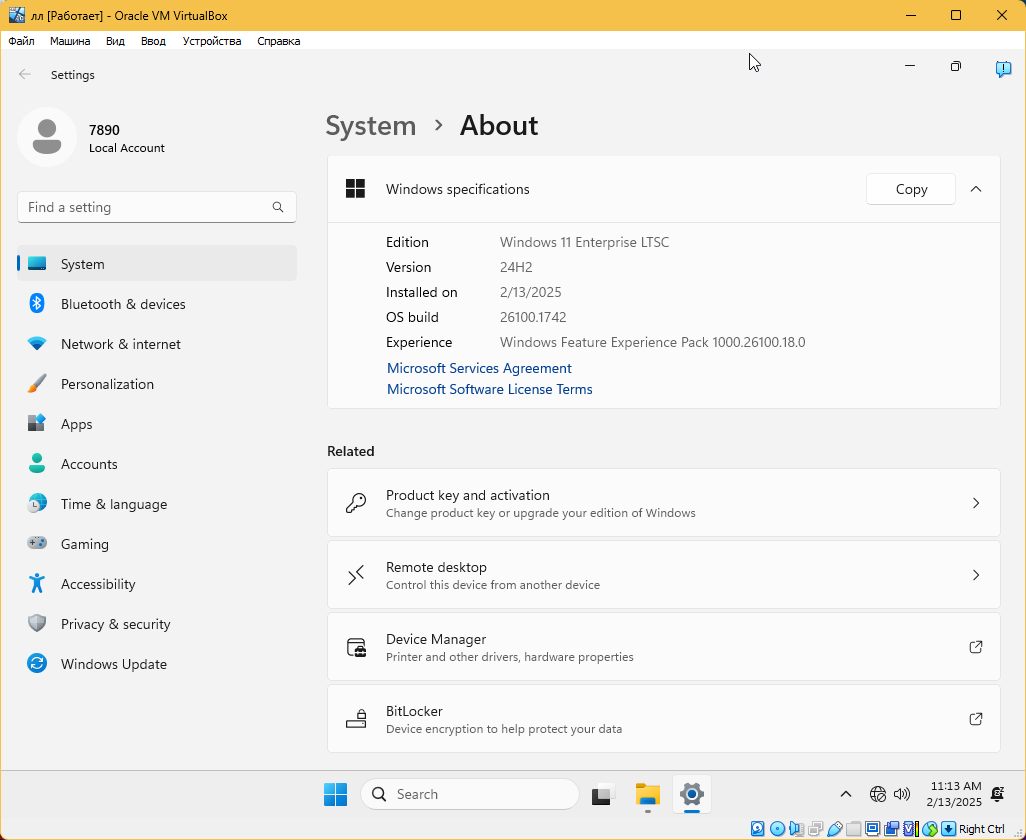This screenshot has width=1026, height=840.
Task: Open Product key and activation
Action: pos(663,503)
